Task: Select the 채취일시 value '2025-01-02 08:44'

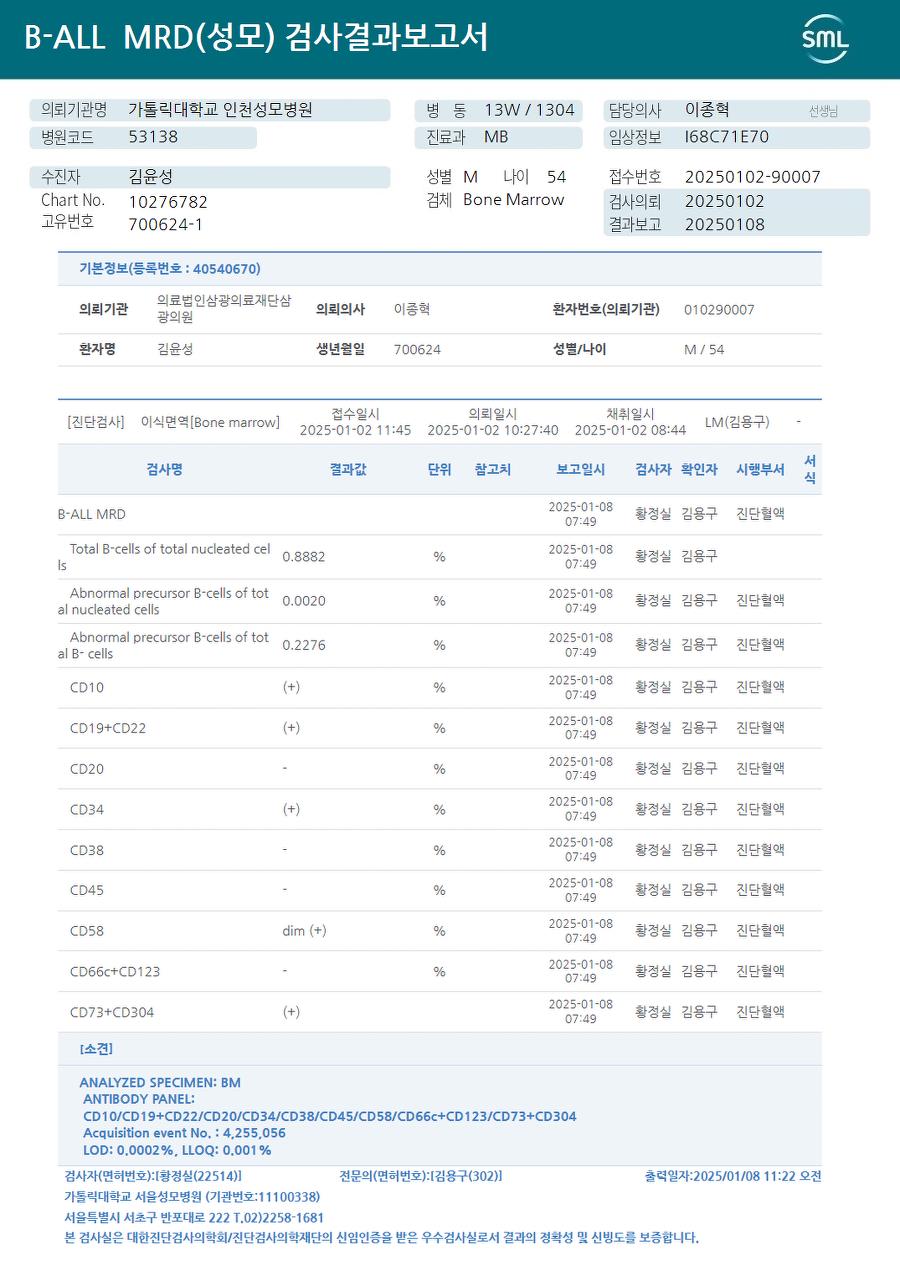Action: (630, 430)
